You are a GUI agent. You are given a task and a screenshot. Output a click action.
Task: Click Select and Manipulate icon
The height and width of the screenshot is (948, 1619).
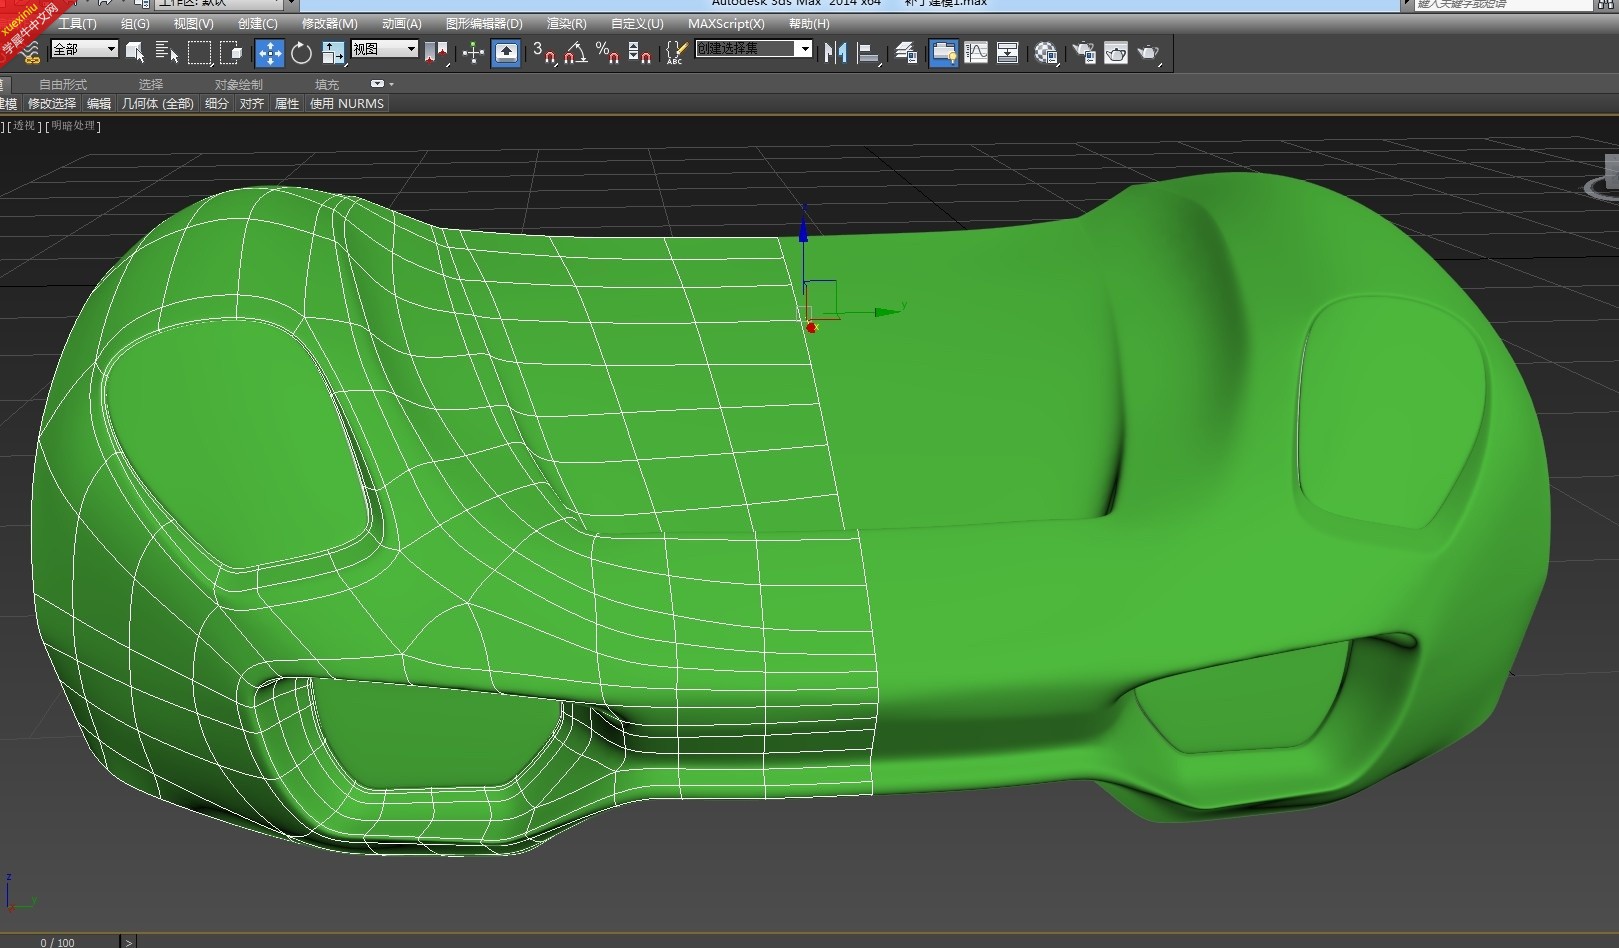(x=473, y=53)
